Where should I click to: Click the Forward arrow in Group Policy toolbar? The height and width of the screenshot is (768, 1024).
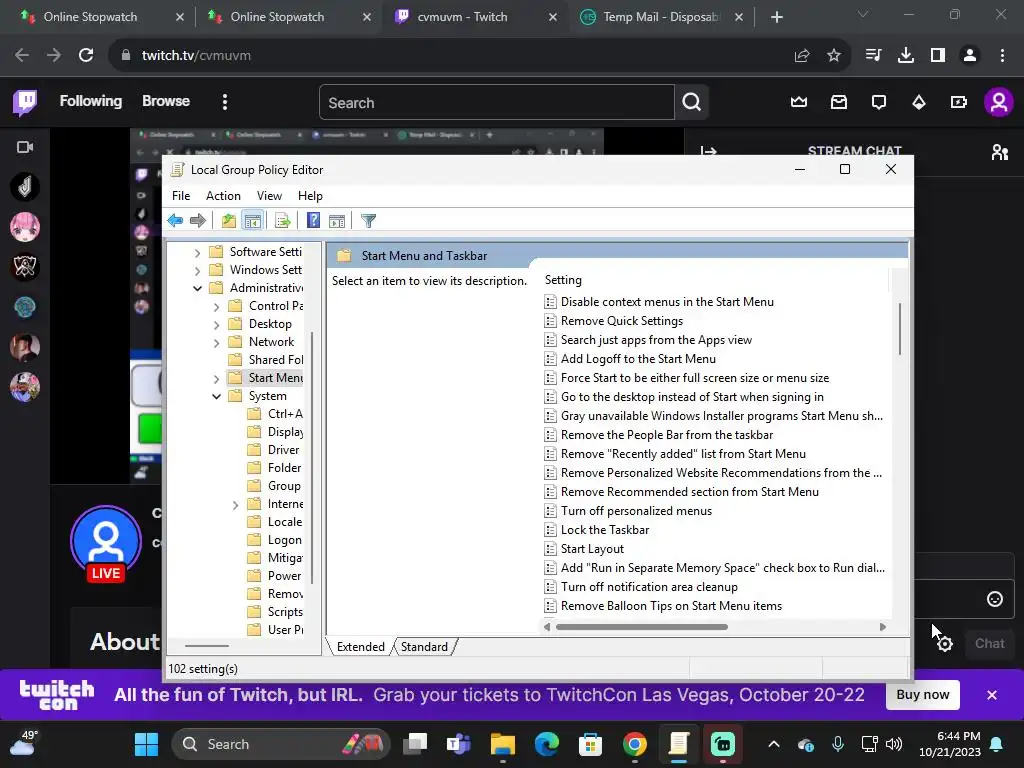[x=198, y=221]
